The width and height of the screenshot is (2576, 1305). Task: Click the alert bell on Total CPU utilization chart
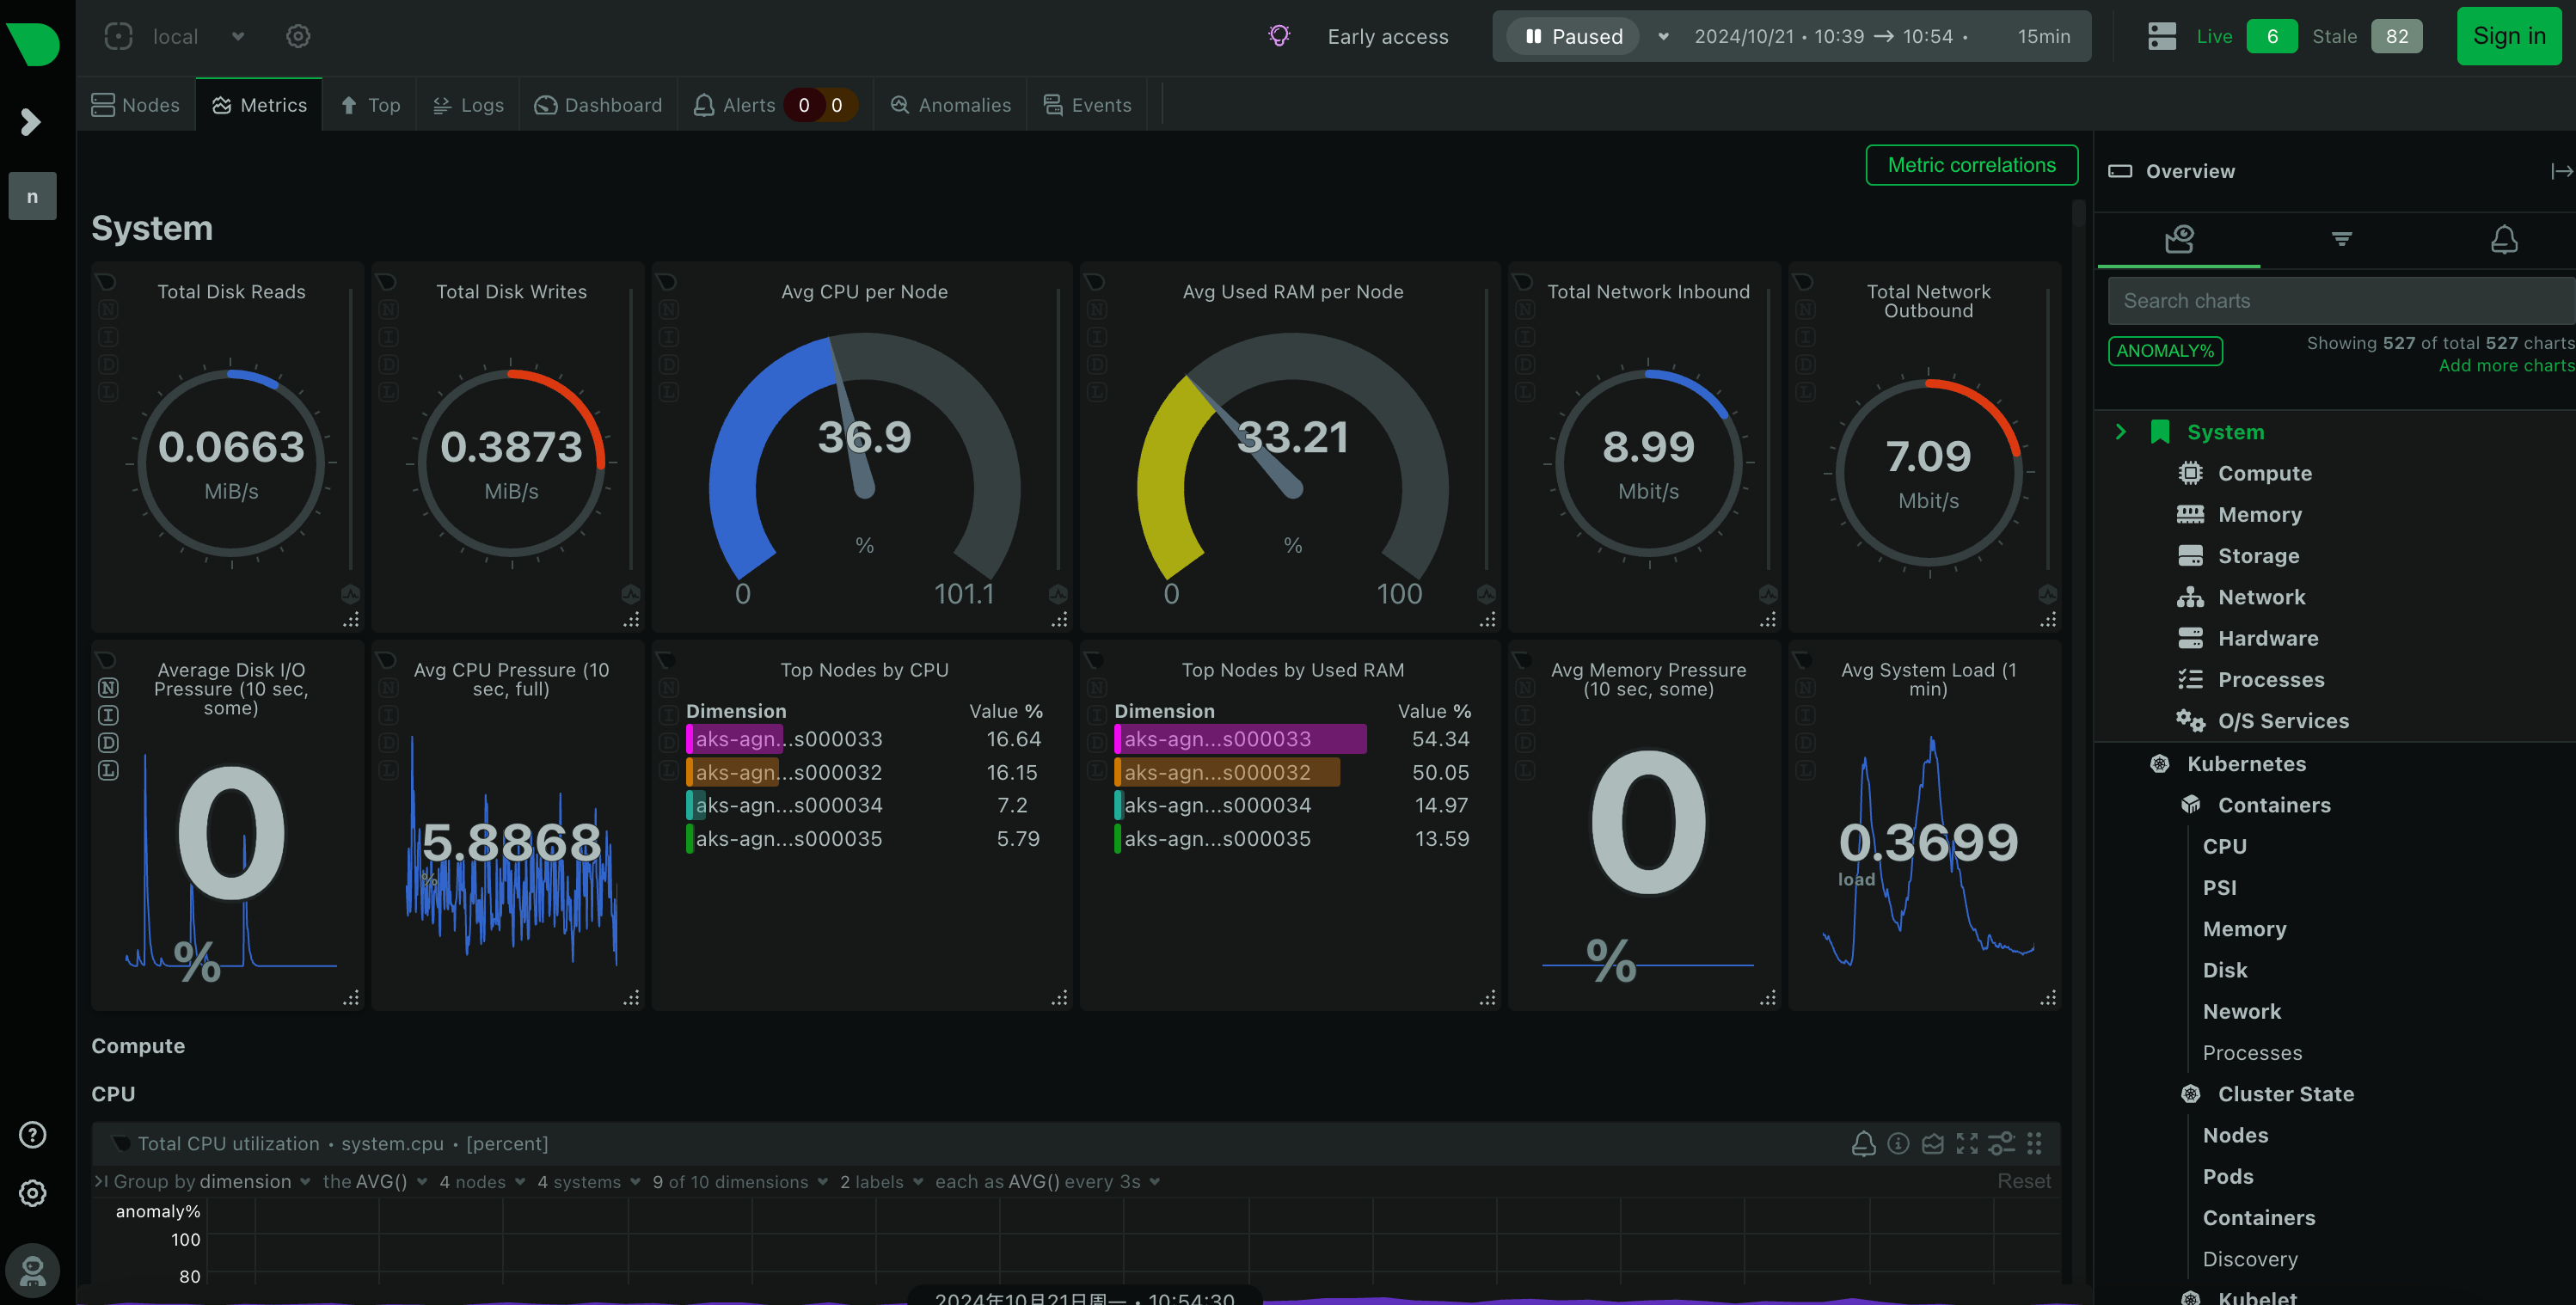[1863, 1143]
